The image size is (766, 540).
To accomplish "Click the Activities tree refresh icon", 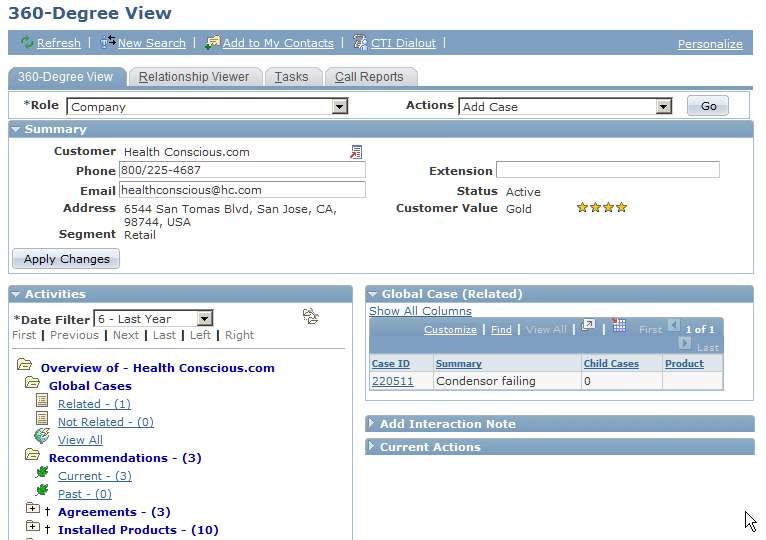I will (311, 316).
